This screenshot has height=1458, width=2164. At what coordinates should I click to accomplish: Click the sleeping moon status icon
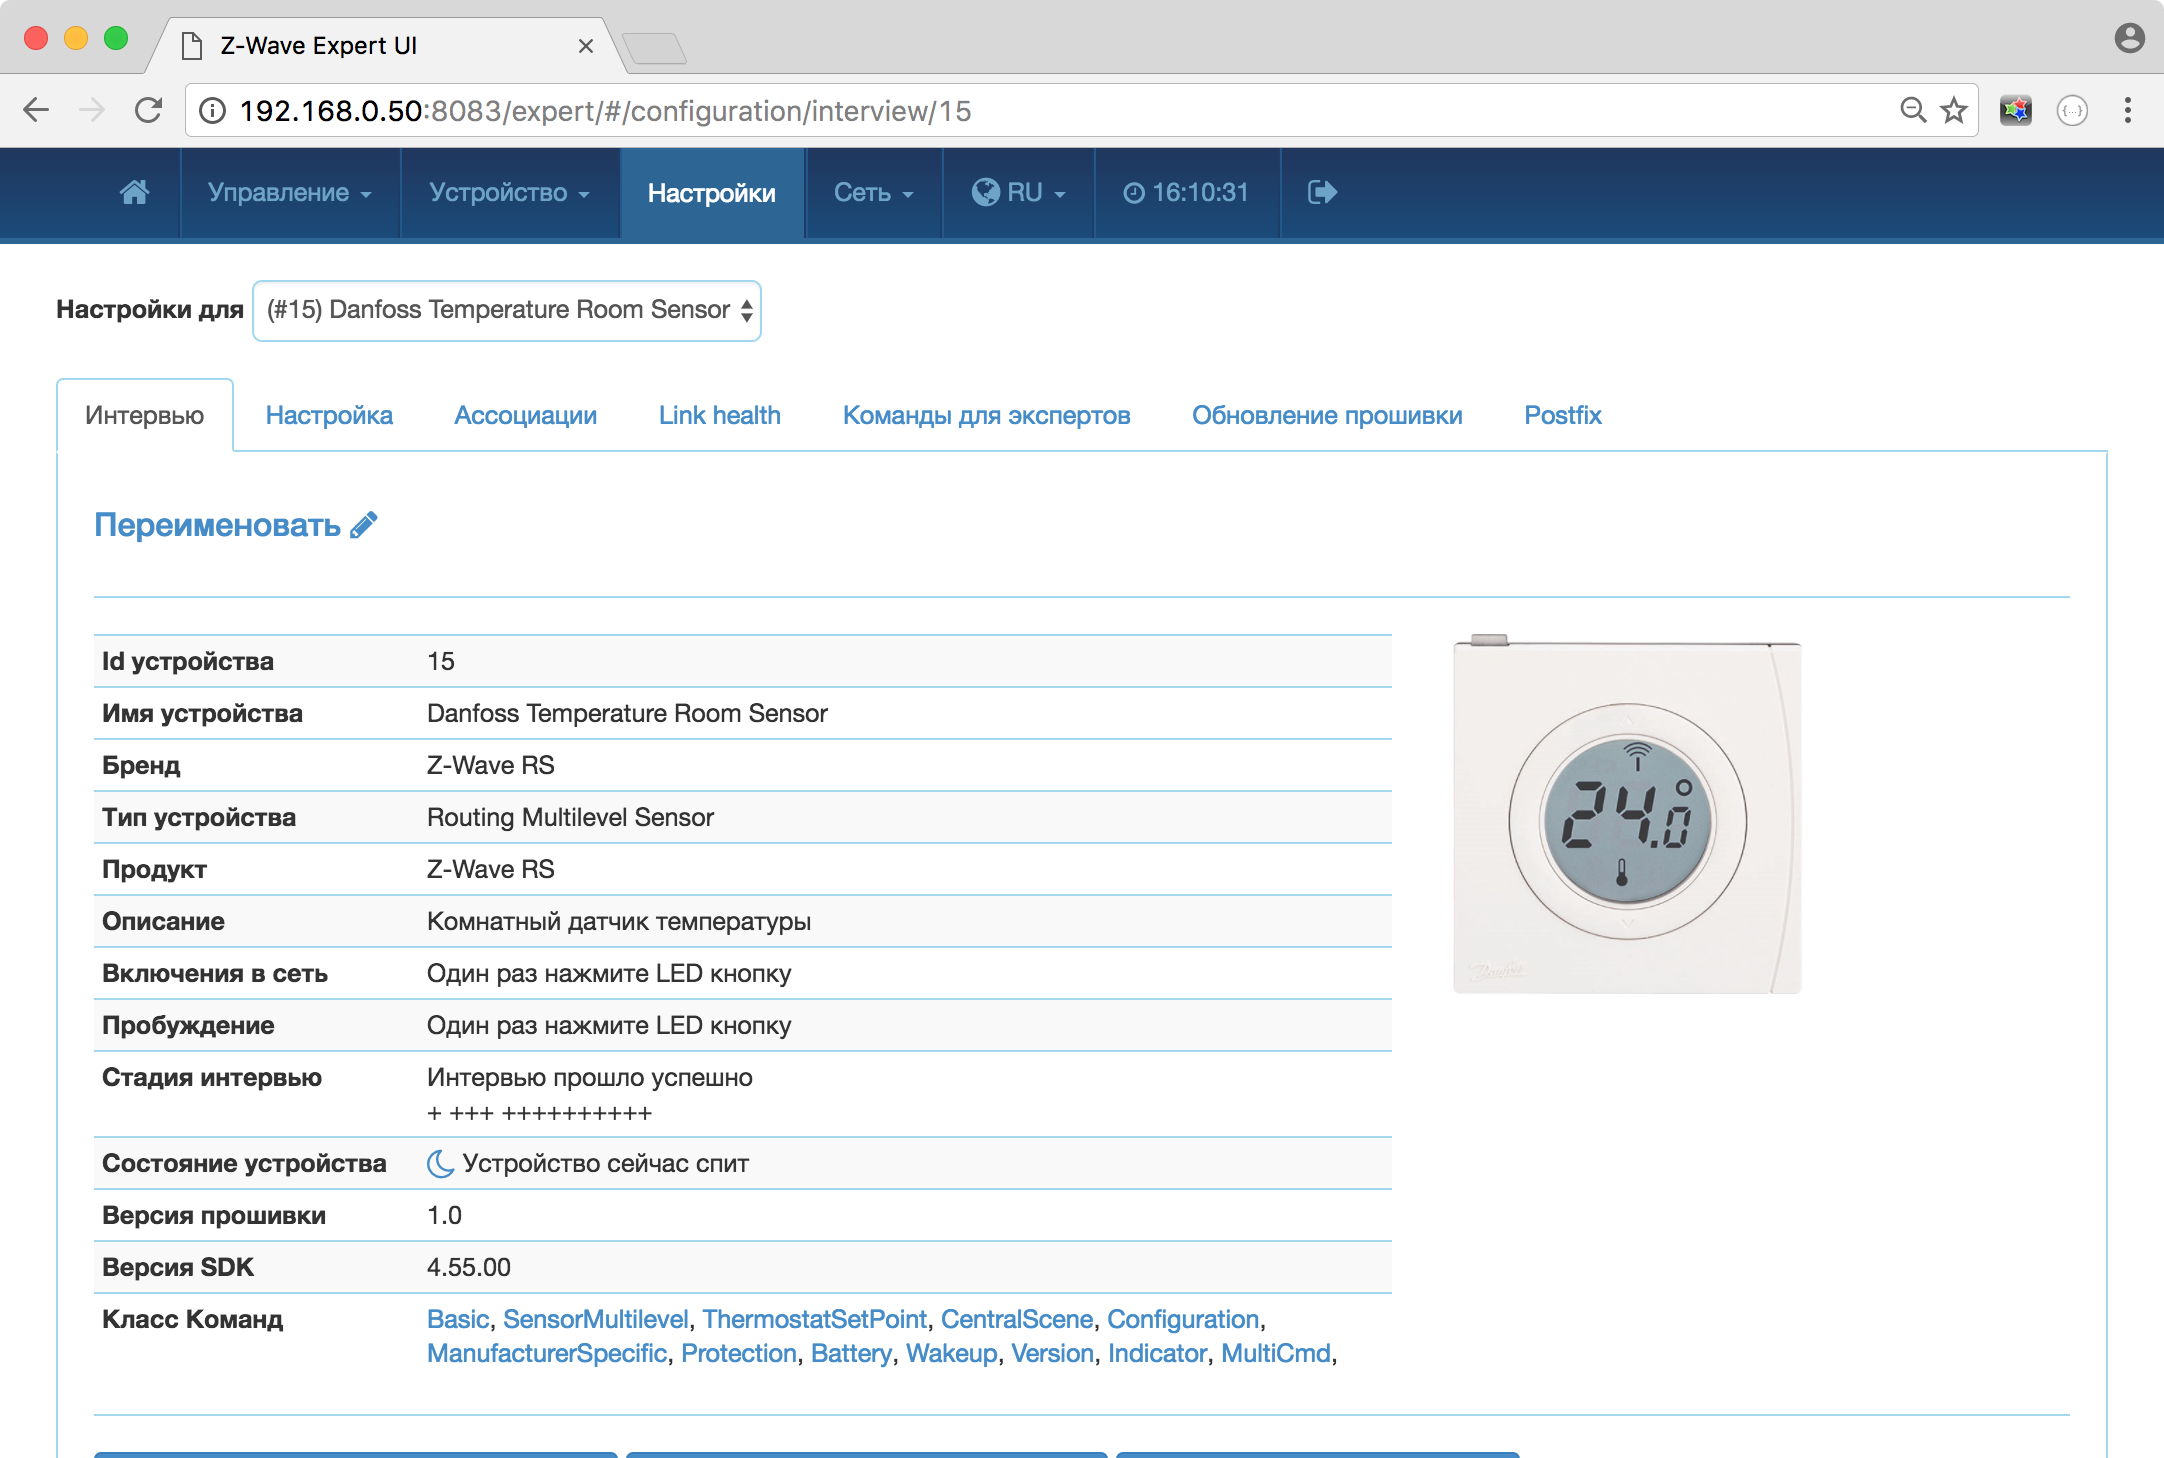(x=440, y=1163)
